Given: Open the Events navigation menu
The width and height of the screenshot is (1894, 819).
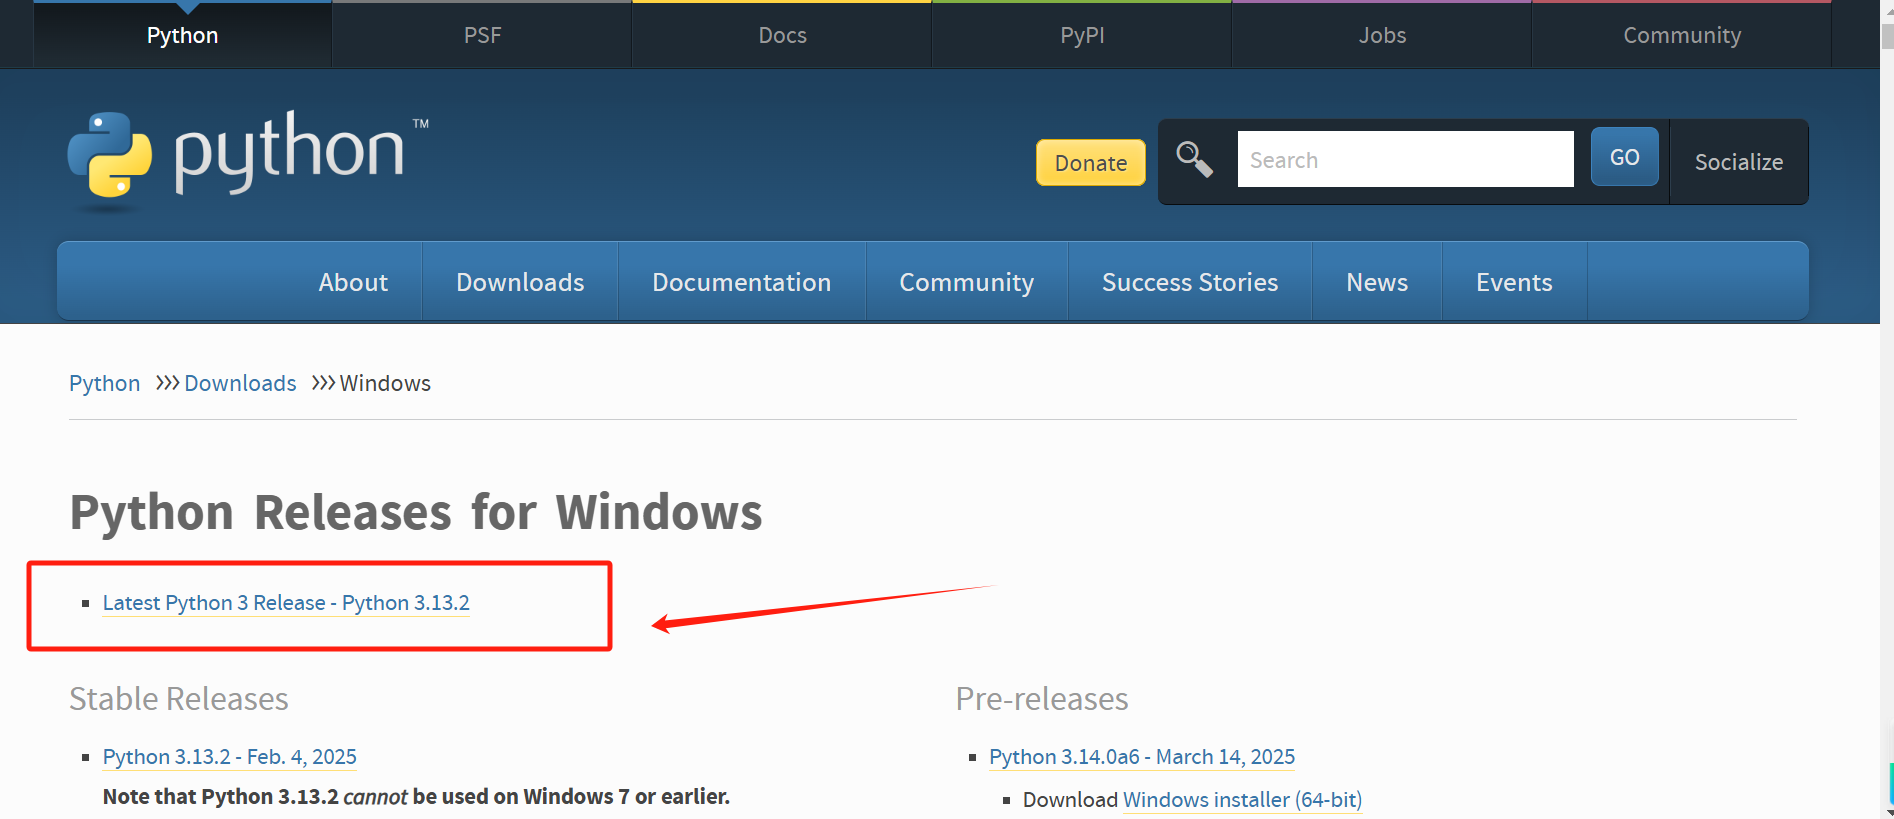Looking at the screenshot, I should point(1514,282).
